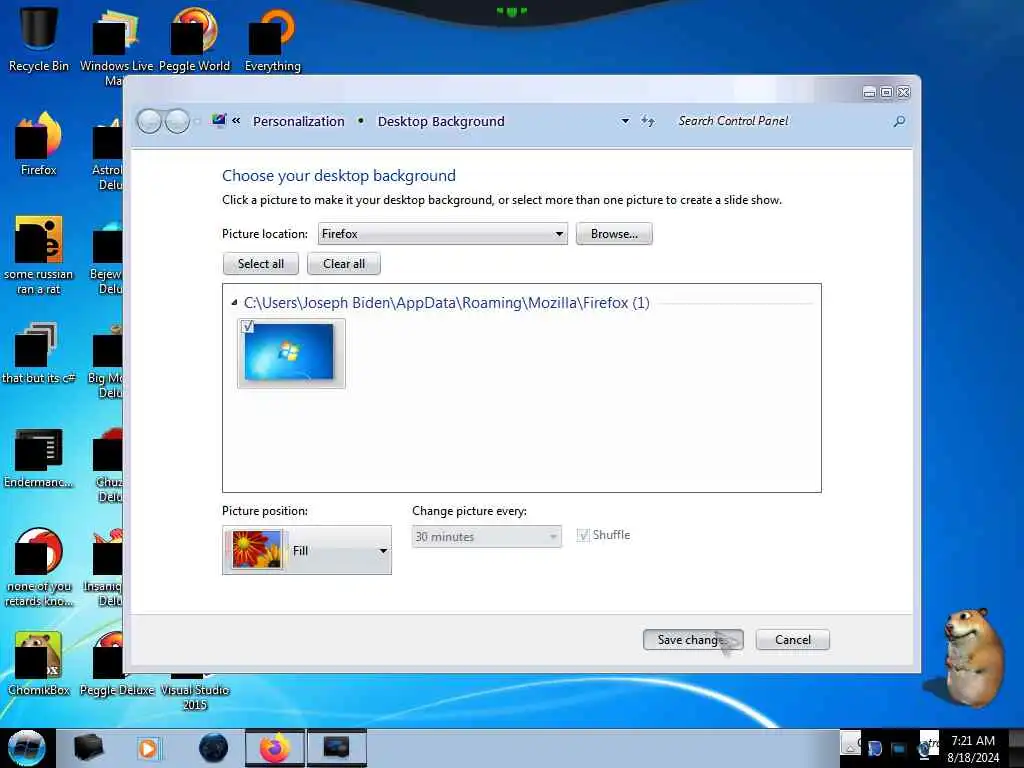Open the Endermanc... desktop icon
Image resolution: width=1024 pixels, height=768 pixels.
(39, 457)
